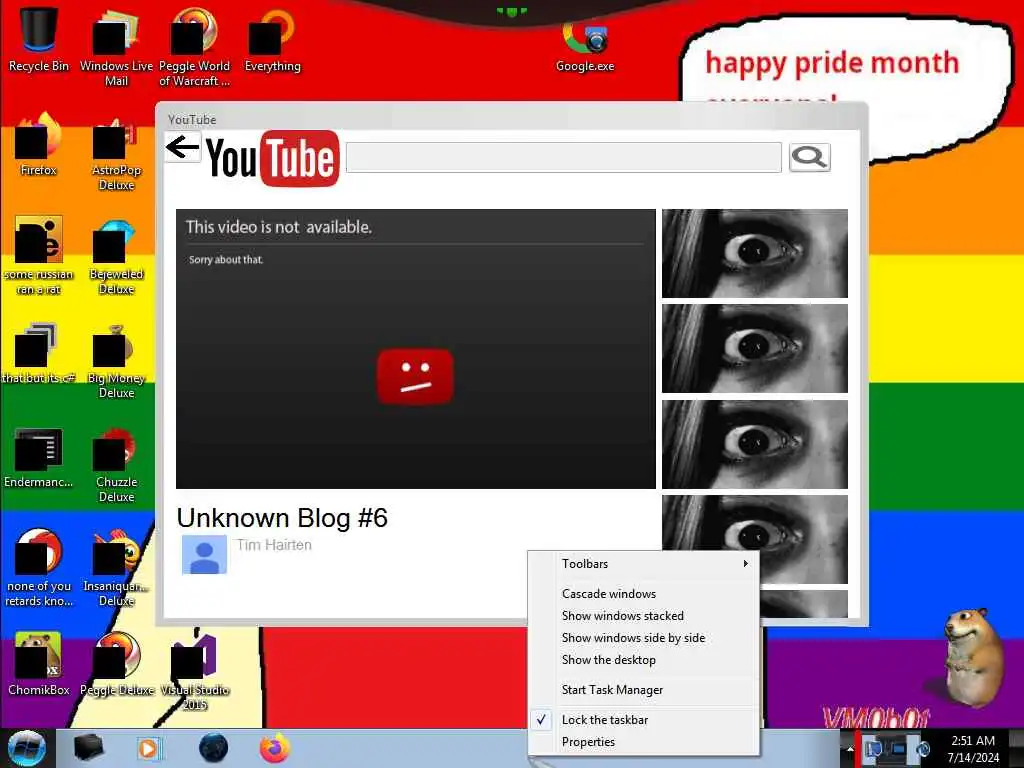The height and width of the screenshot is (768, 1024).
Task: Click the YouTube logo
Action: [x=273, y=158]
